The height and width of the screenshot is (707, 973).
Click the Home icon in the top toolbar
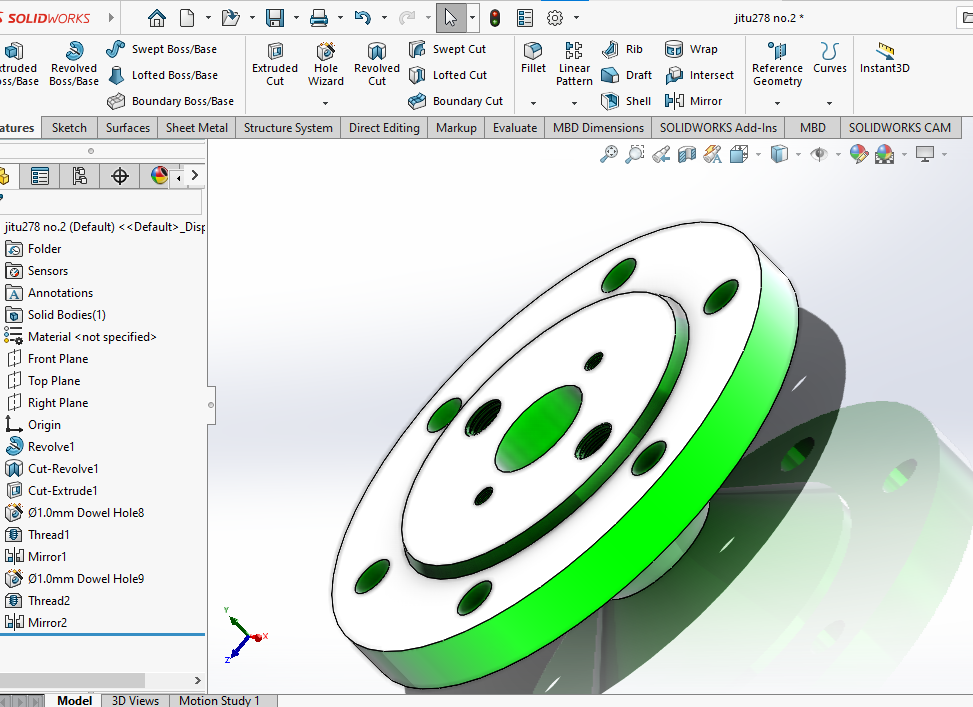coord(156,18)
